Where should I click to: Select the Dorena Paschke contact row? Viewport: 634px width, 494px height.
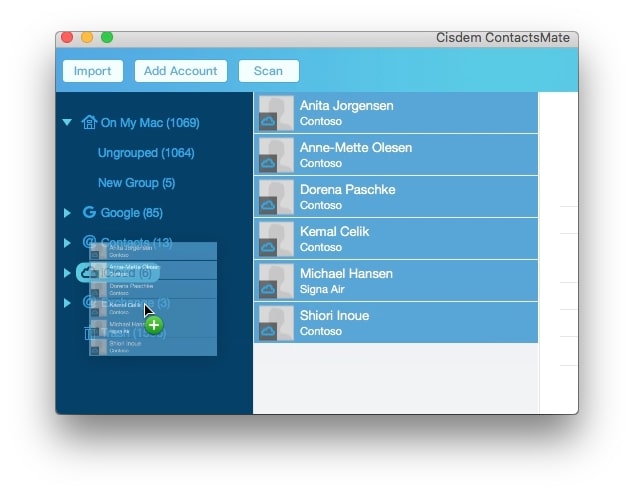[x=396, y=197]
